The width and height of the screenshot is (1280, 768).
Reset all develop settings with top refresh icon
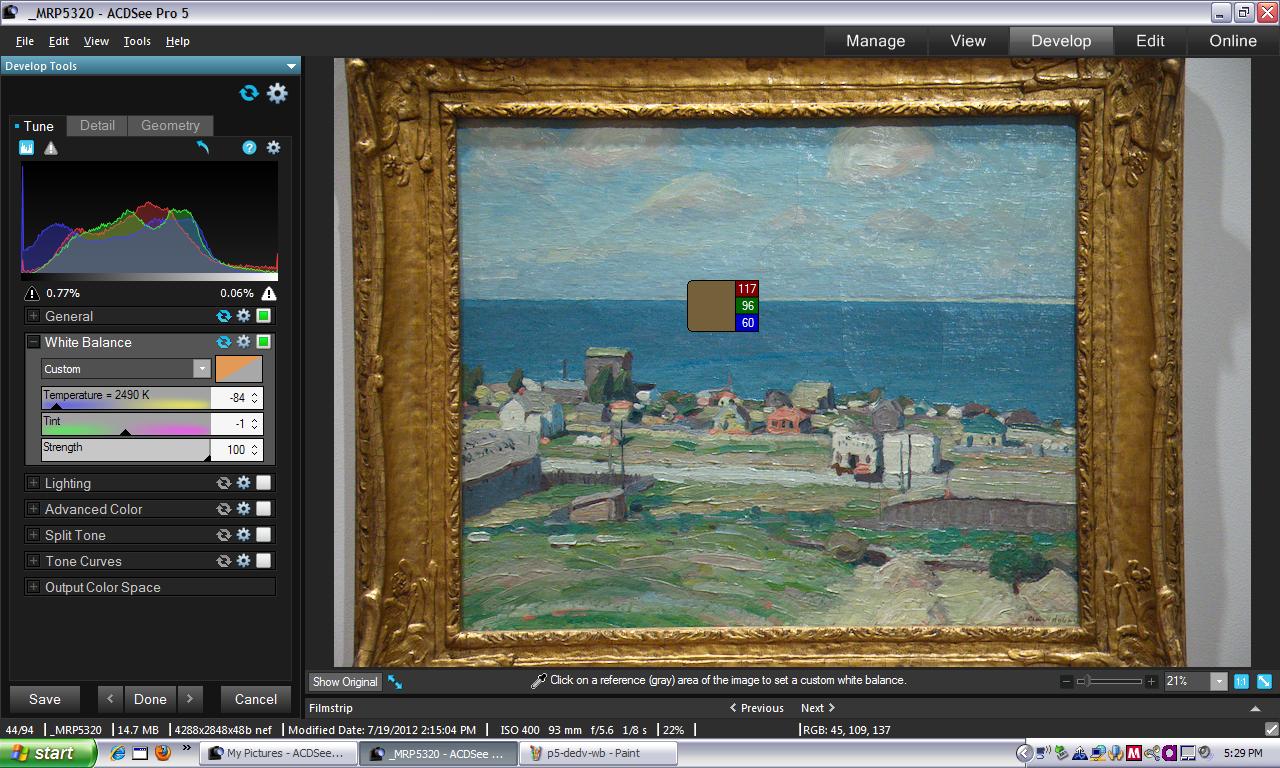[x=249, y=93]
